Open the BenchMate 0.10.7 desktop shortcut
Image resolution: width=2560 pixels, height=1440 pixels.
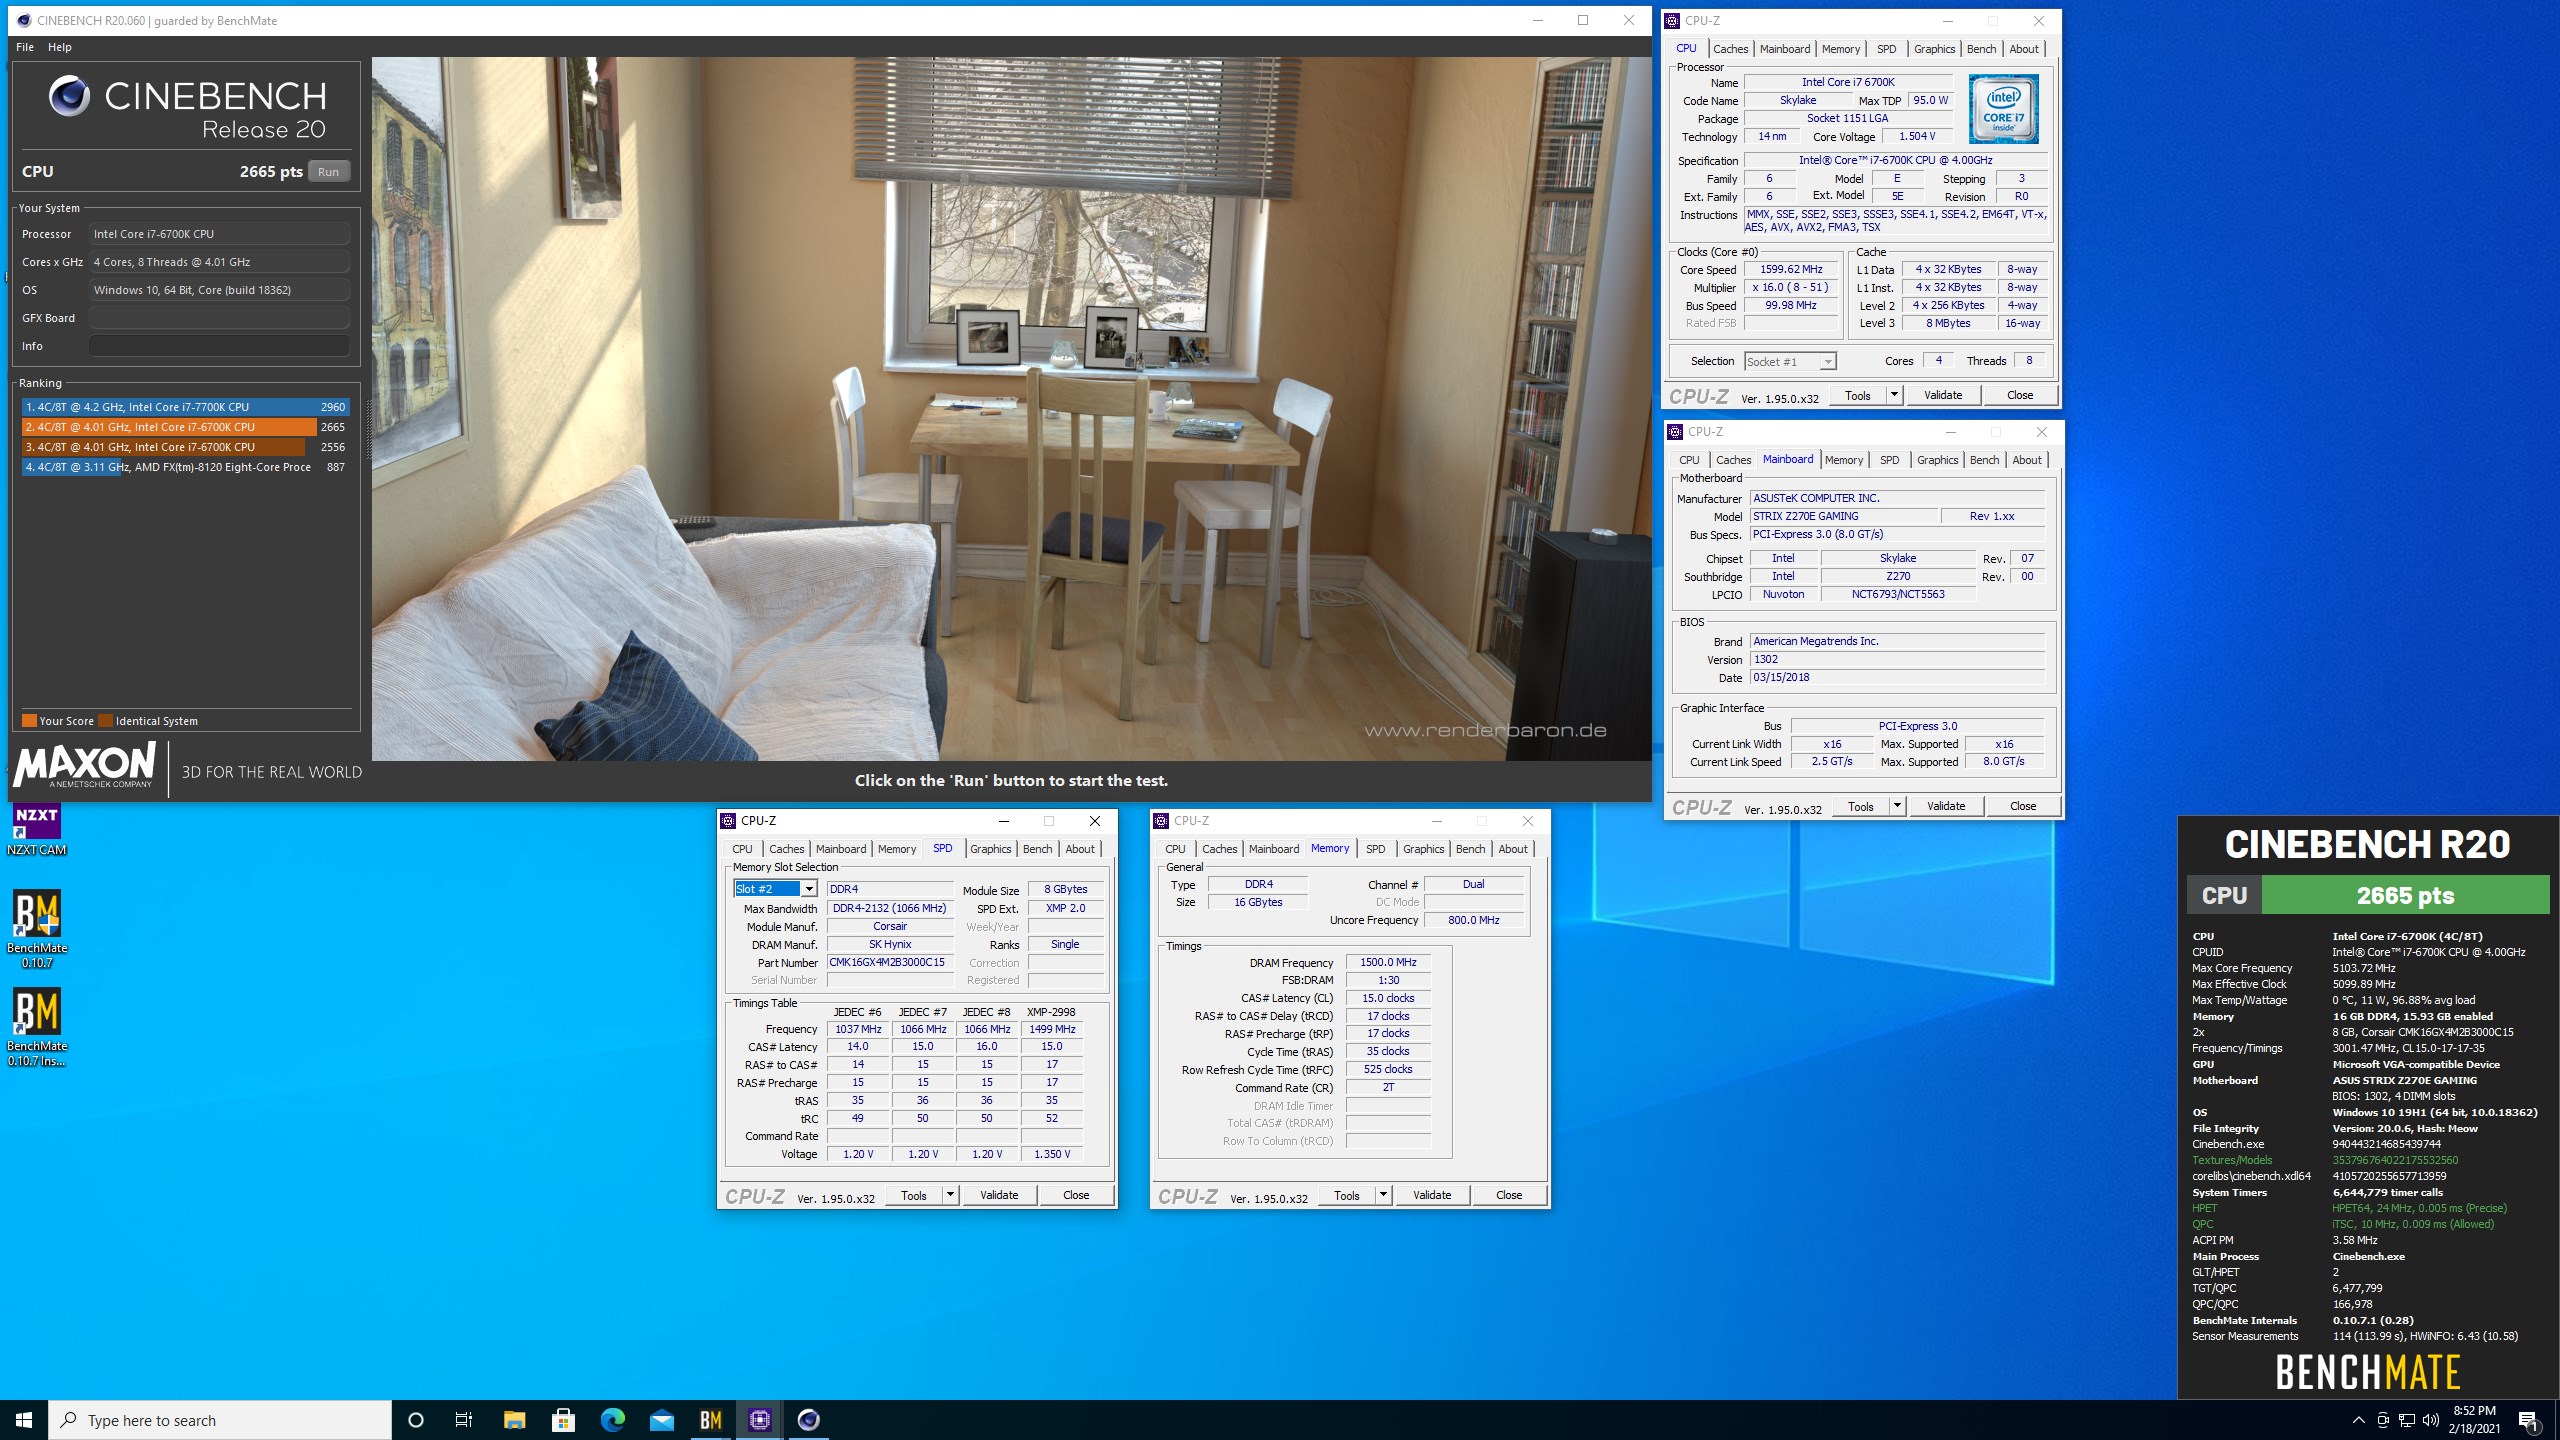pyautogui.click(x=37, y=929)
